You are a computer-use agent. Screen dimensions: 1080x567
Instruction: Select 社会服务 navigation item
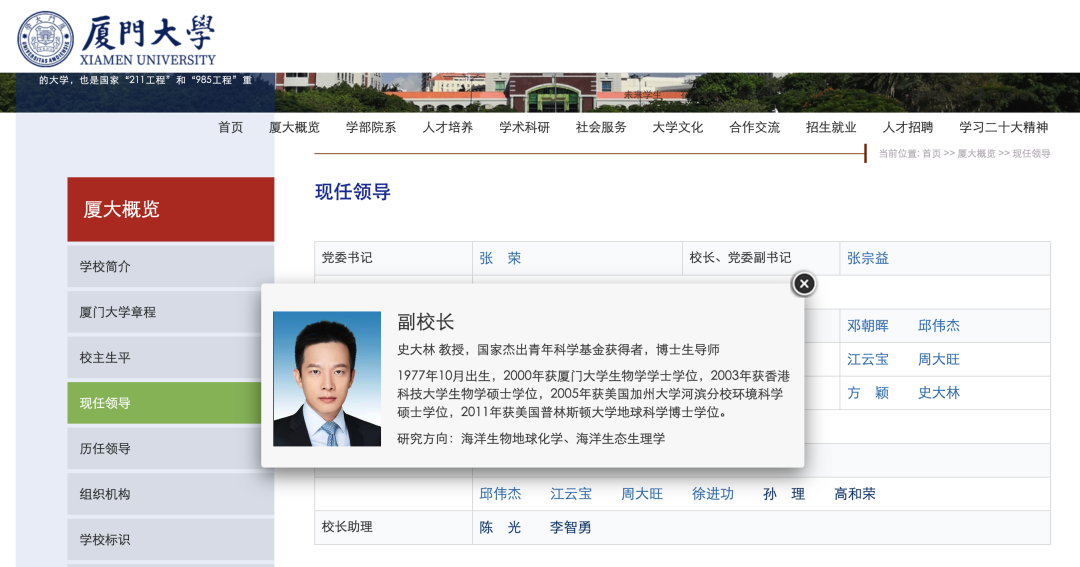tap(601, 127)
